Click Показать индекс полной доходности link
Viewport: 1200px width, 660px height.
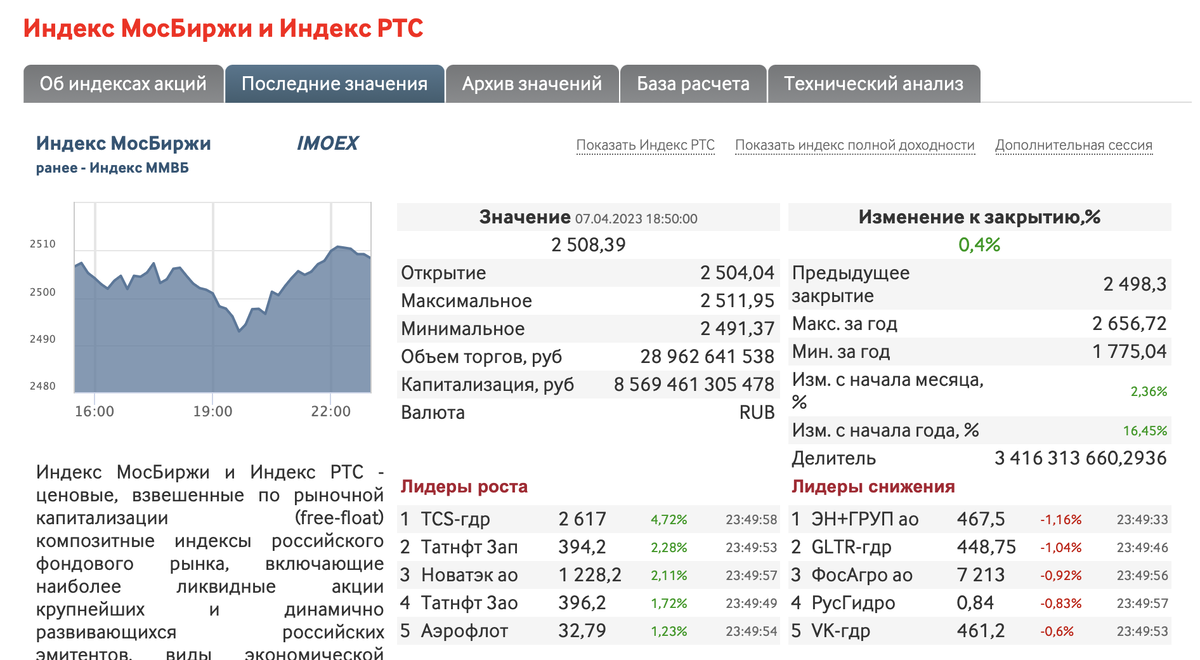point(855,145)
